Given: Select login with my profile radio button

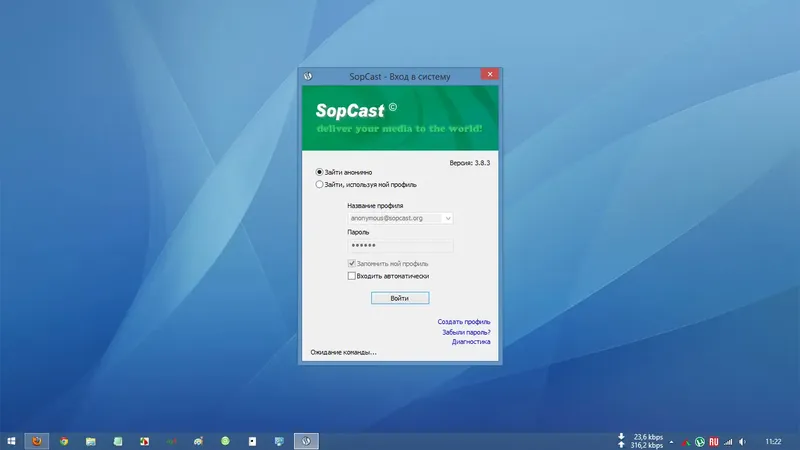Looking at the screenshot, I should coord(319,184).
